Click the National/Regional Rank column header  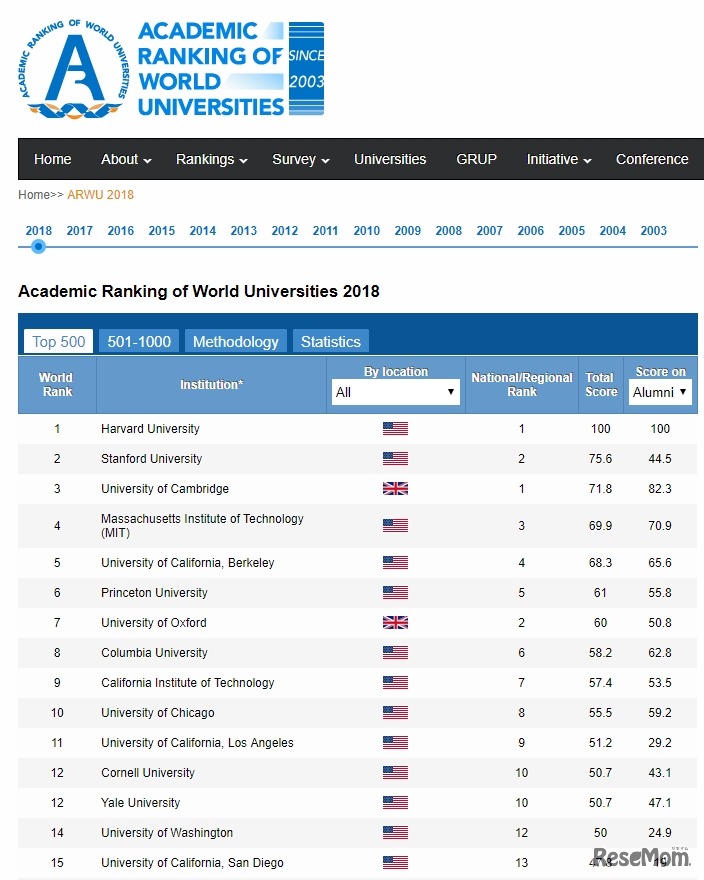click(522, 384)
